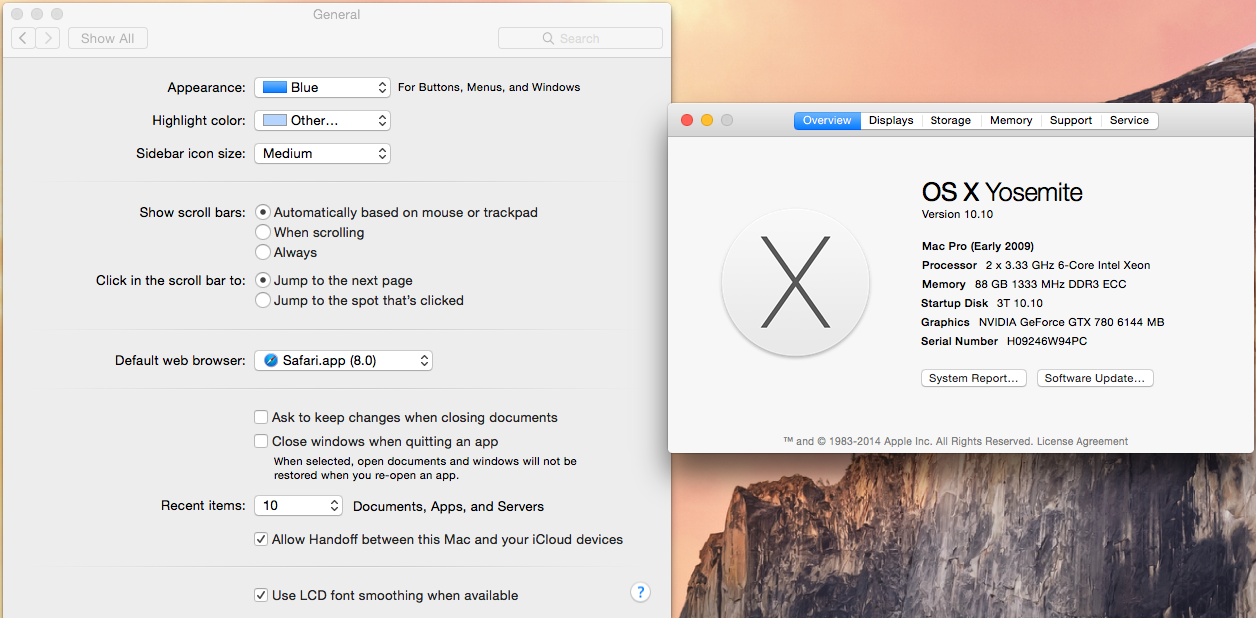Click the blue Appearance color swatch
Screen dimensions: 1256x618
(275, 87)
